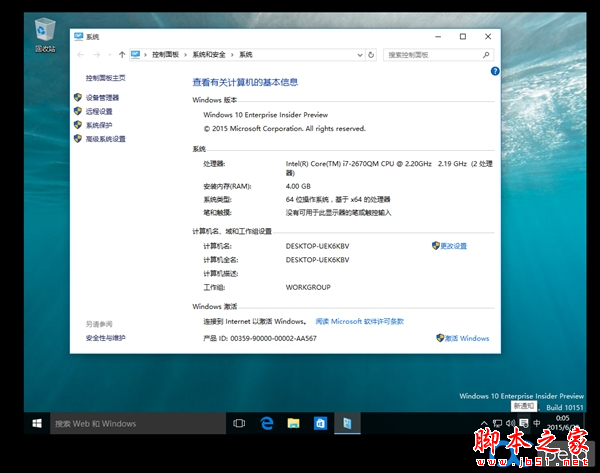Image resolution: width=600 pixels, height=473 pixels.
Task: Navigate back with the back arrow
Action: [81, 54]
